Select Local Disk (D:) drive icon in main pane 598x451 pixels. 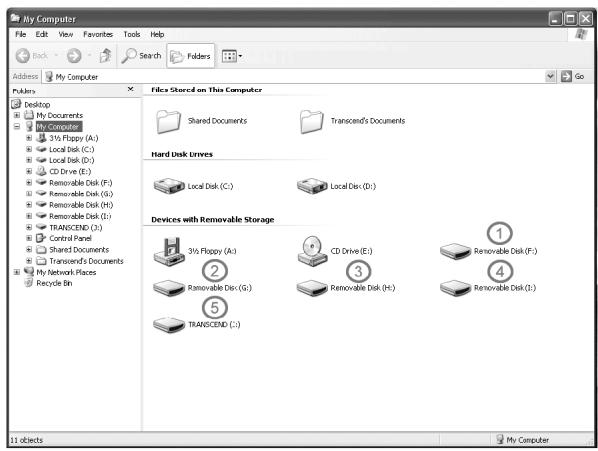click(x=312, y=186)
